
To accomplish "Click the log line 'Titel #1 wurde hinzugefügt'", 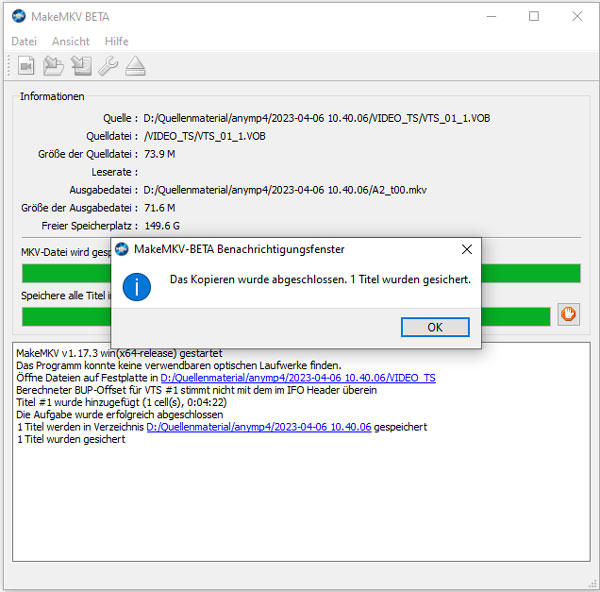I will [x=122, y=402].
